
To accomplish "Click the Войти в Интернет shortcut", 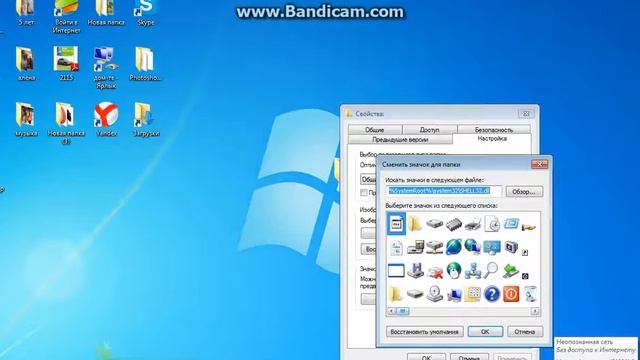I will pyautogui.click(x=66, y=17).
